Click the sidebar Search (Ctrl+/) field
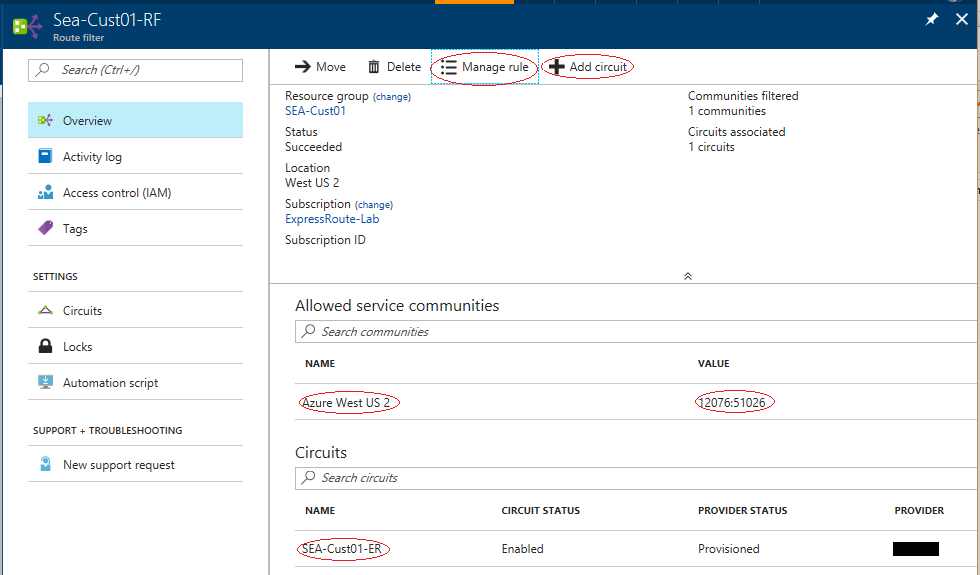Screen dimensions: 980x575 pyautogui.click(x=135, y=70)
